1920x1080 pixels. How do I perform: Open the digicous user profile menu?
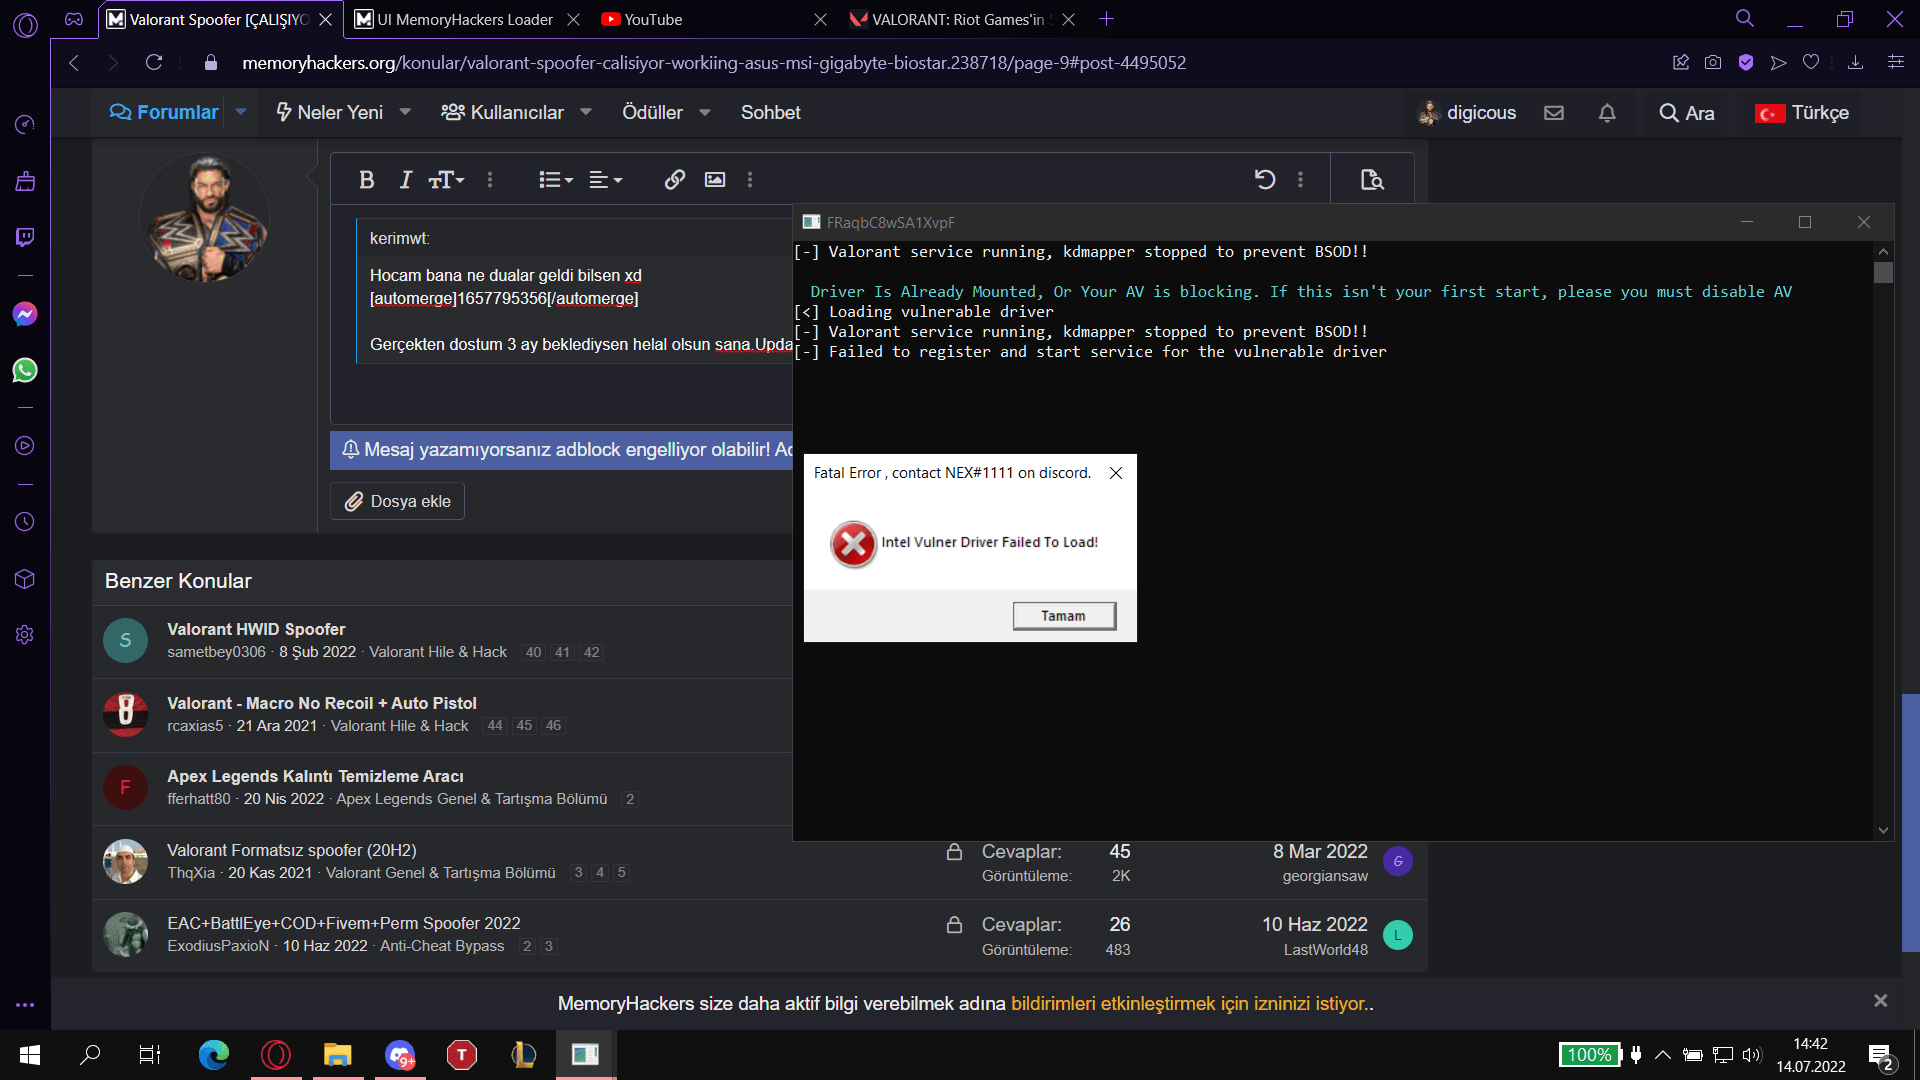tap(1467, 113)
